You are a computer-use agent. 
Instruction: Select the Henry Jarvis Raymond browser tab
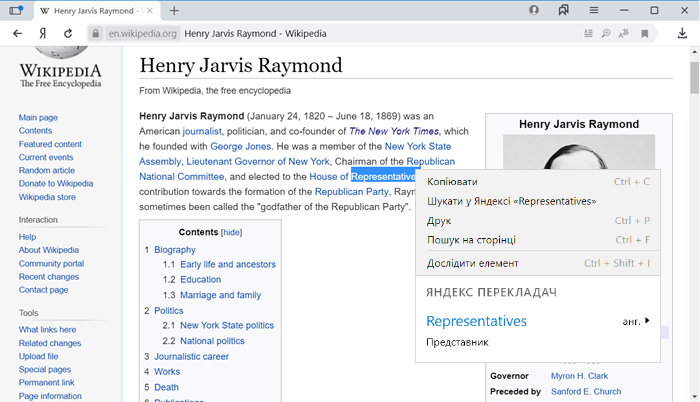point(96,11)
